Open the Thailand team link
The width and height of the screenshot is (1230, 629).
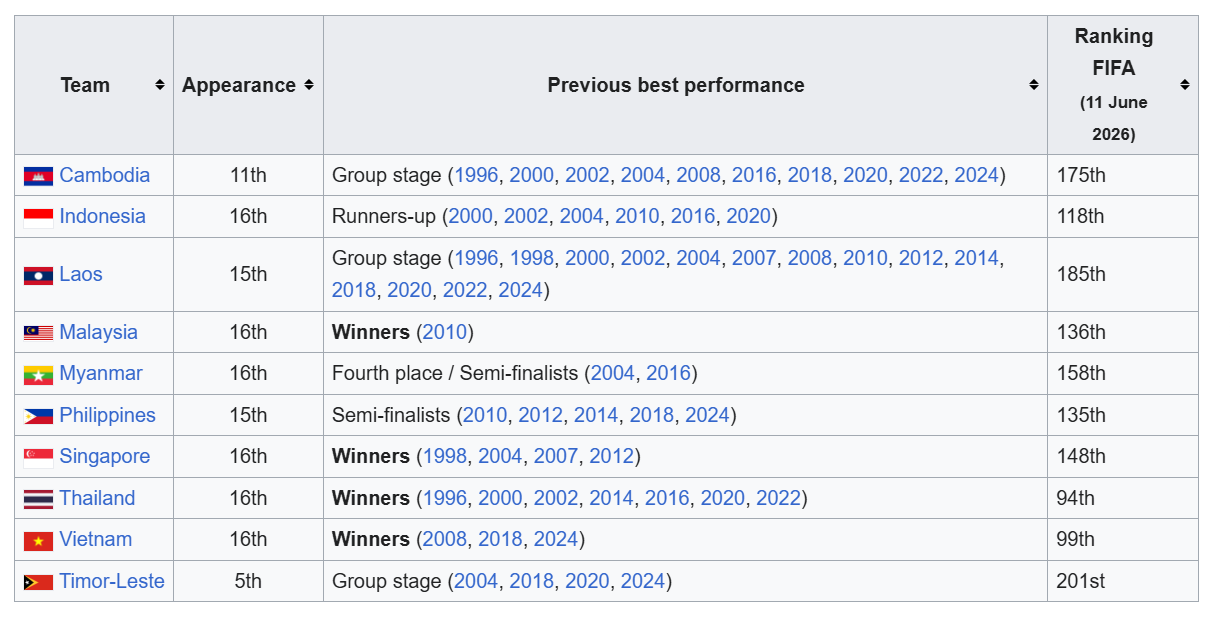[x=97, y=498]
